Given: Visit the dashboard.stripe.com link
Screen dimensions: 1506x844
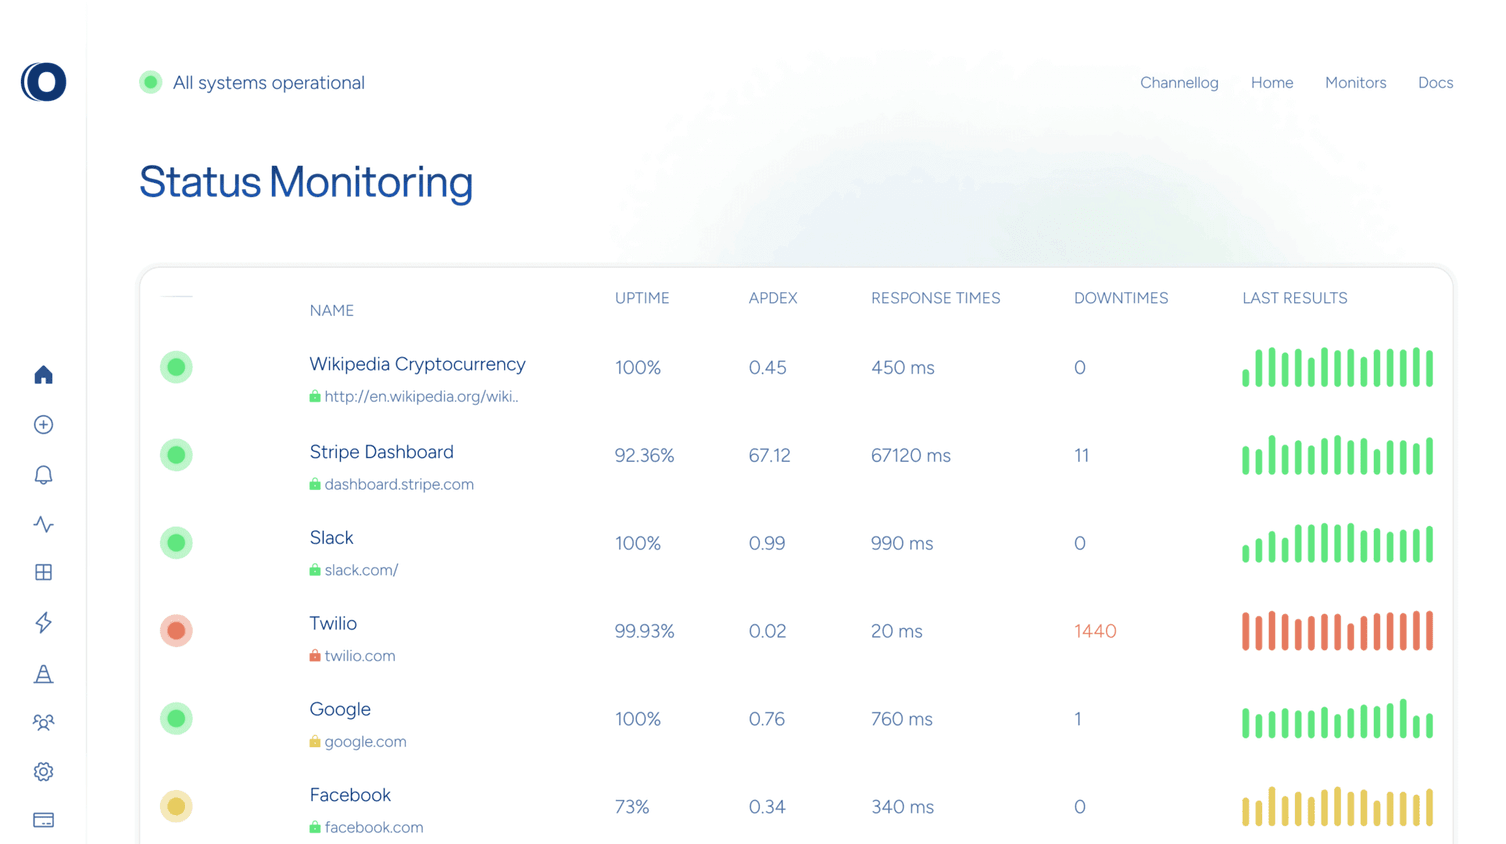Looking at the screenshot, I should pos(399,484).
